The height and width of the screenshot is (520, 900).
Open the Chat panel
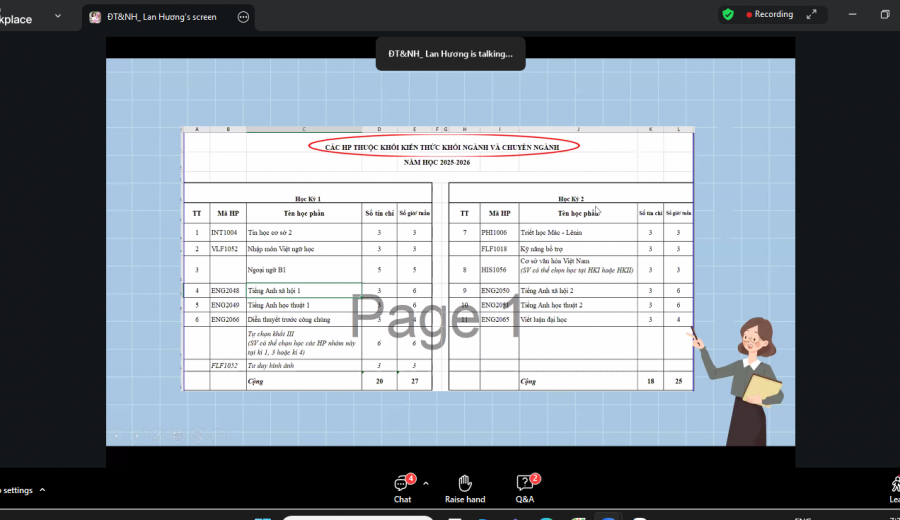pyautogui.click(x=402, y=489)
